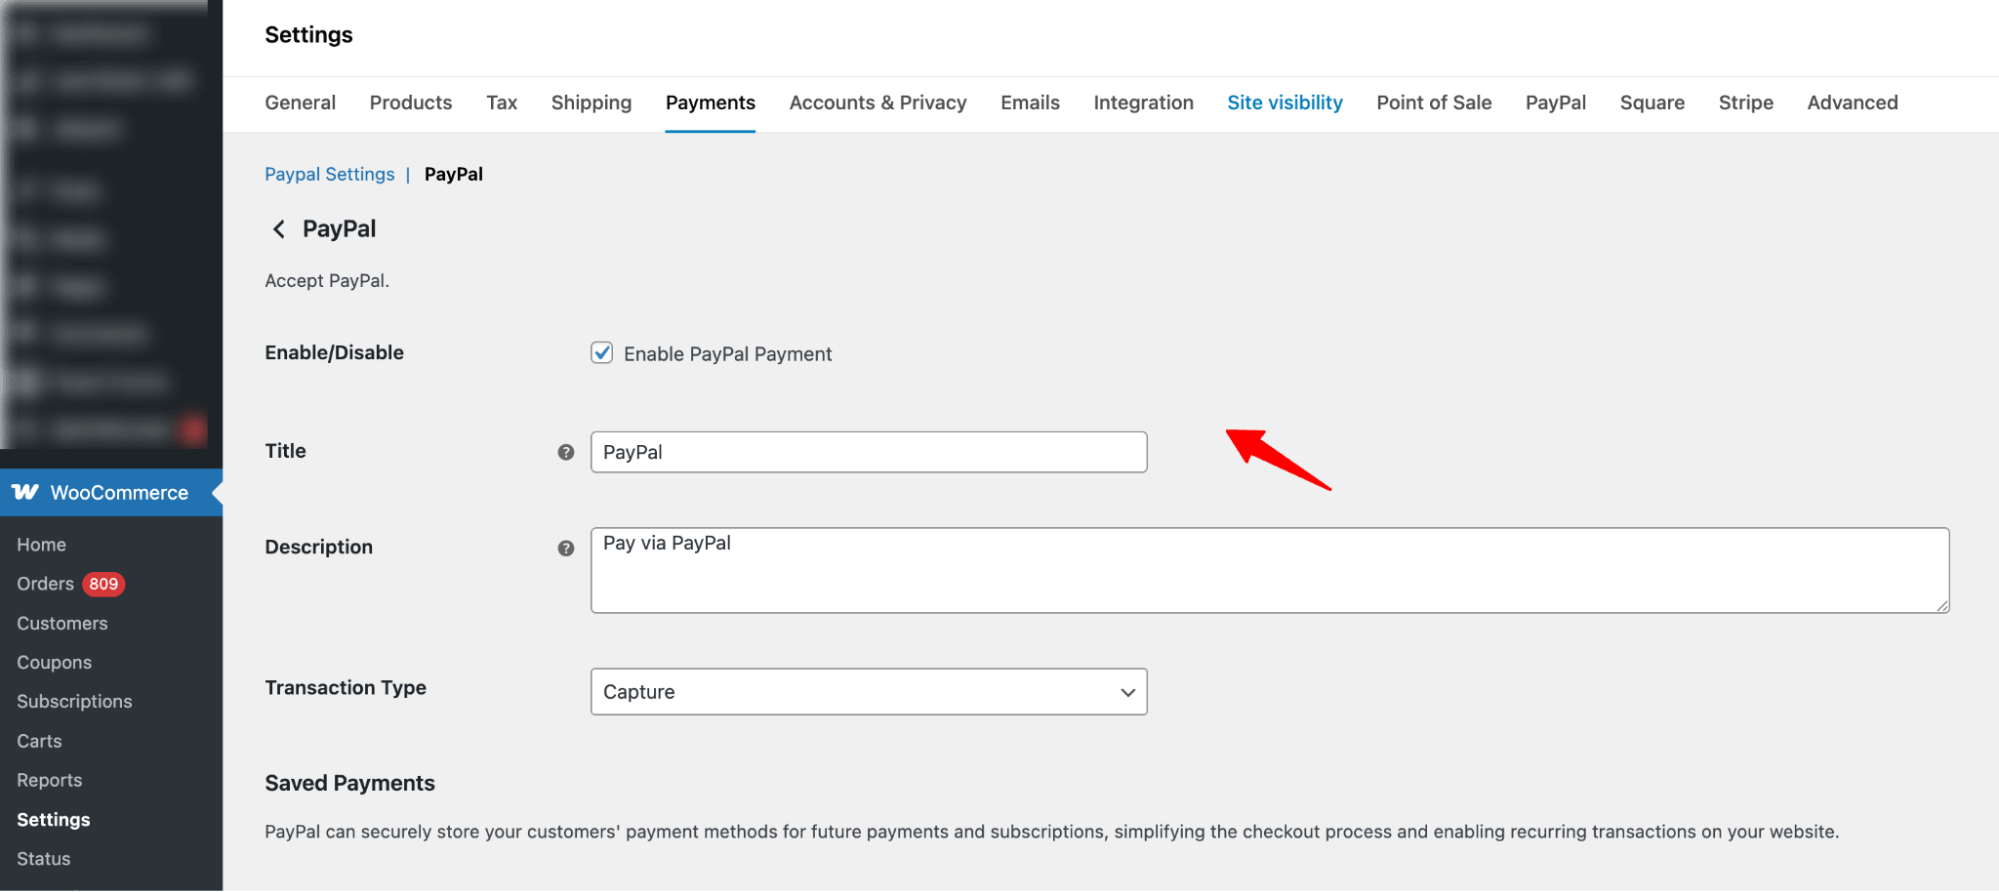The height and width of the screenshot is (892, 1999).
Task: Open the Transaction Type Capture dropdown
Action: (869, 692)
